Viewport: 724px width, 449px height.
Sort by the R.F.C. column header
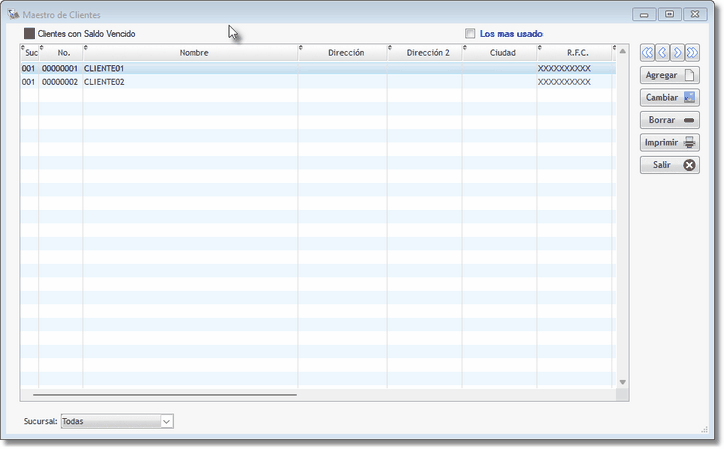click(575, 53)
